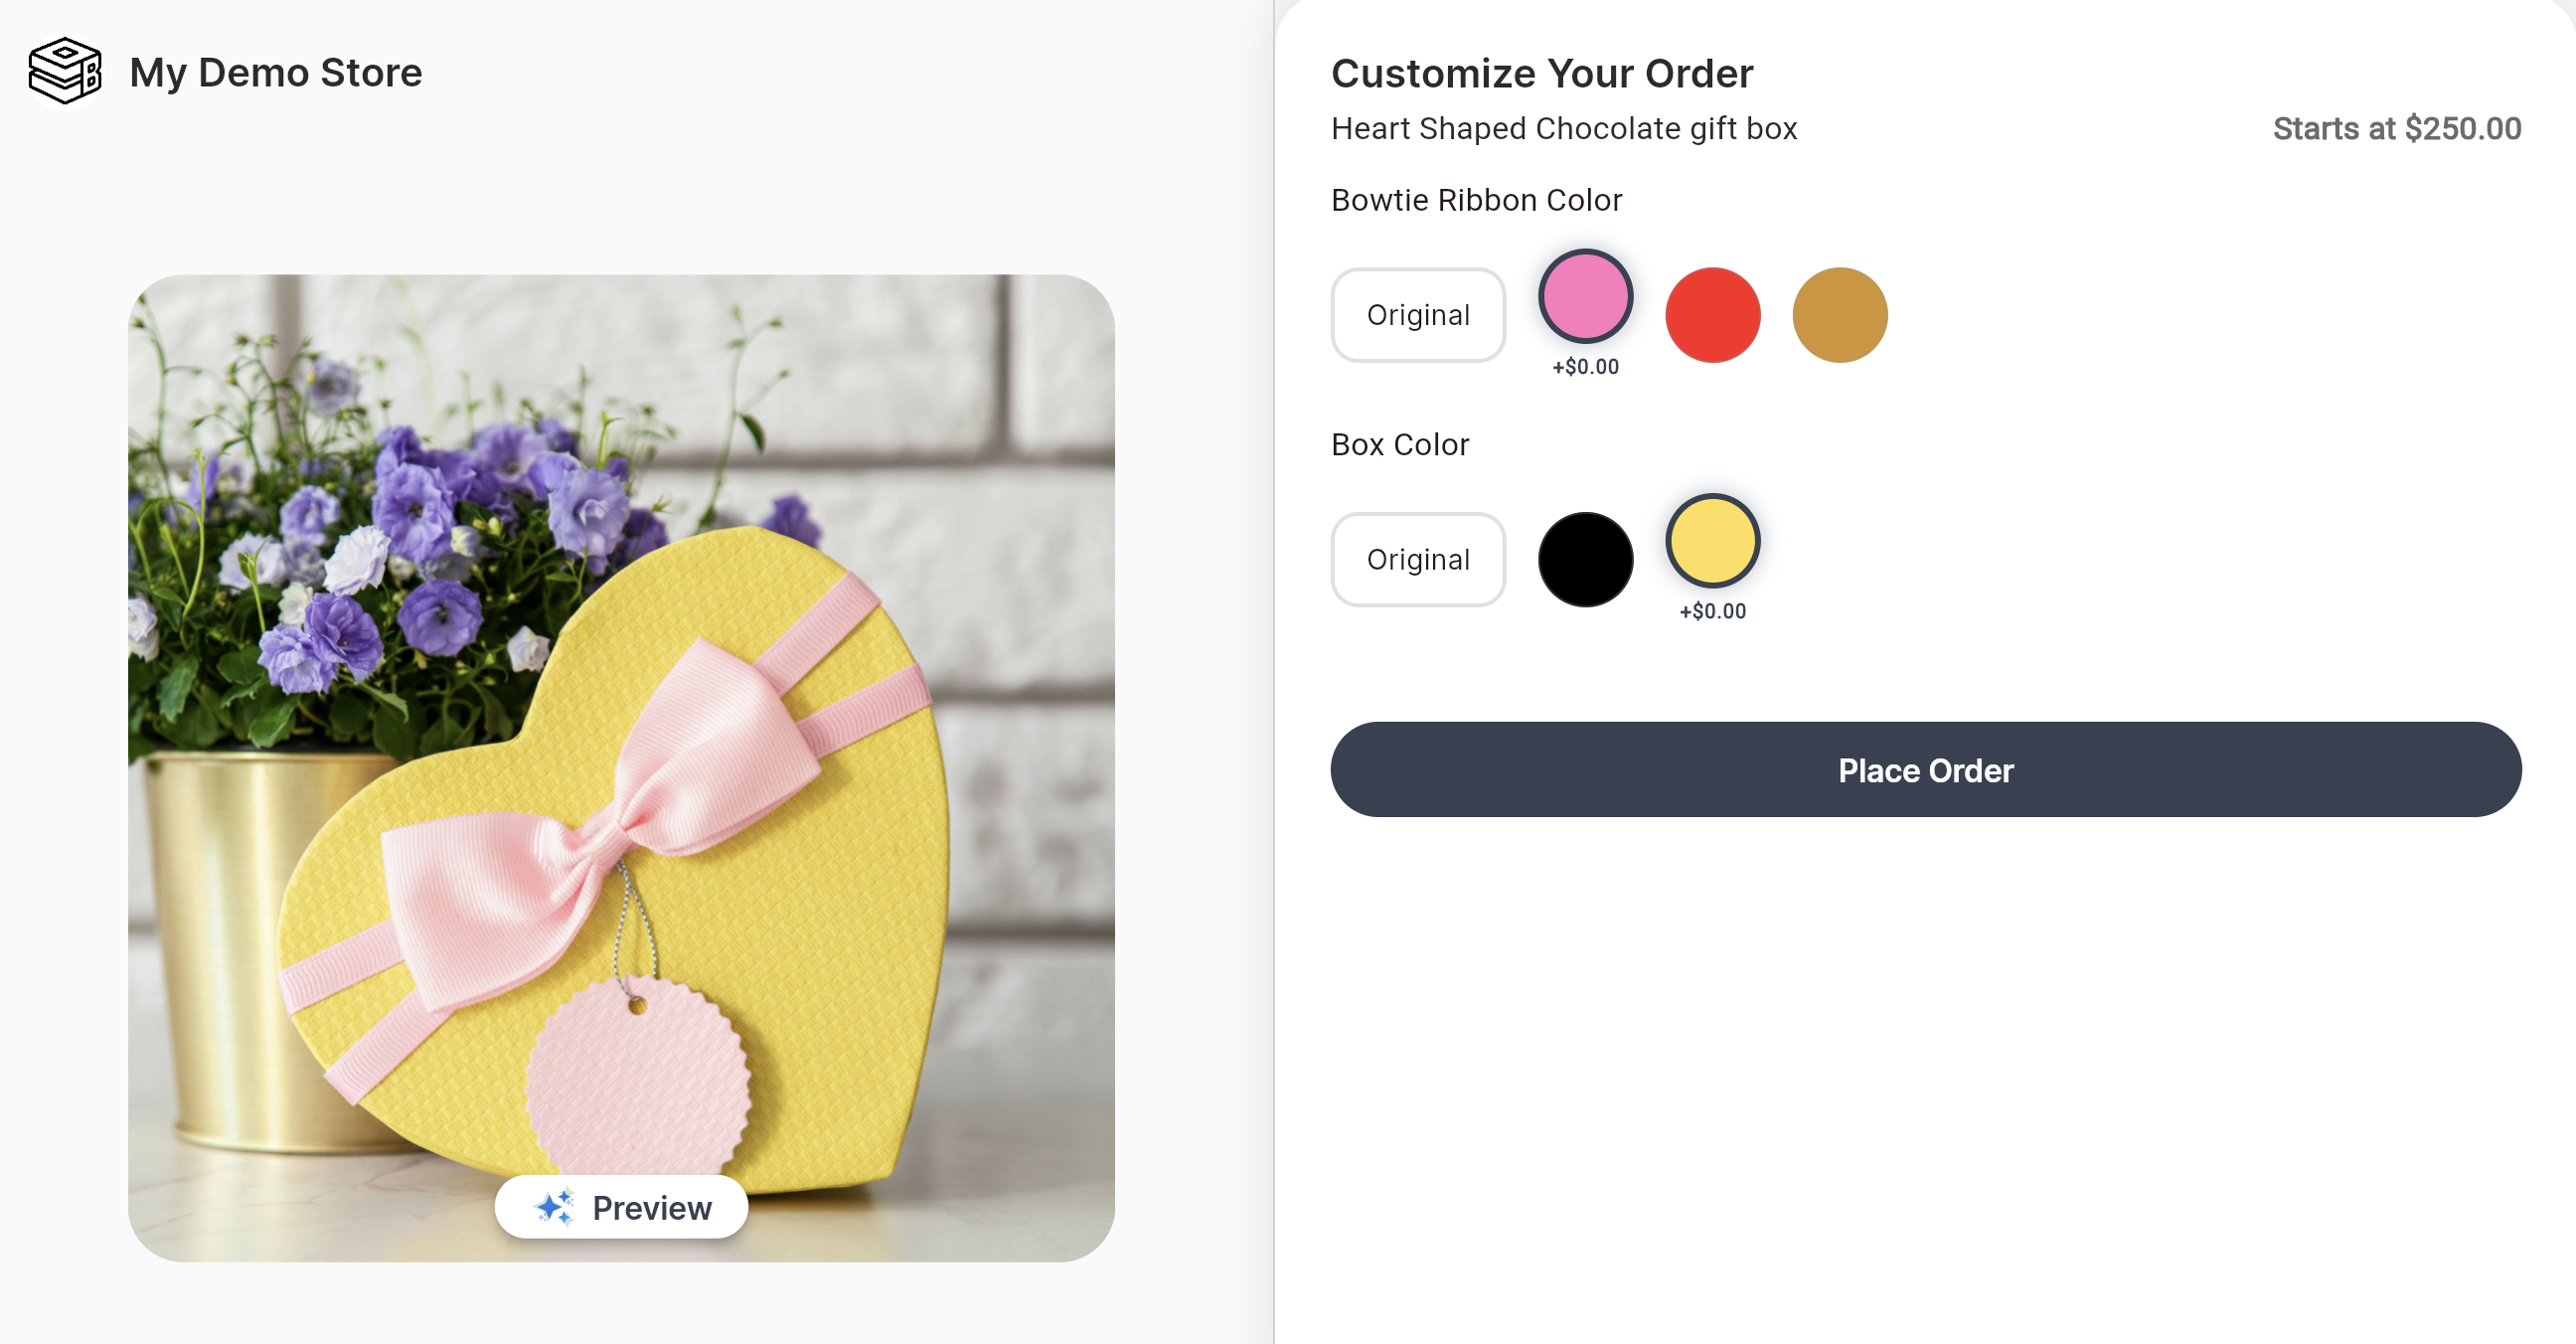Screen dimensions: 2576x1344
Task: Choose the red bowtie ribbon swatch
Action: tap(1712, 315)
